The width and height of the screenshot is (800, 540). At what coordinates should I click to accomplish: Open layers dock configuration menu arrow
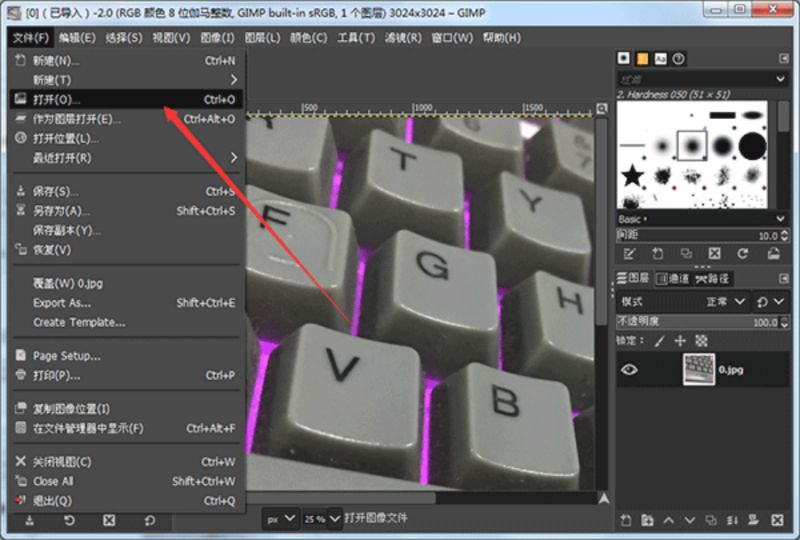(x=784, y=278)
